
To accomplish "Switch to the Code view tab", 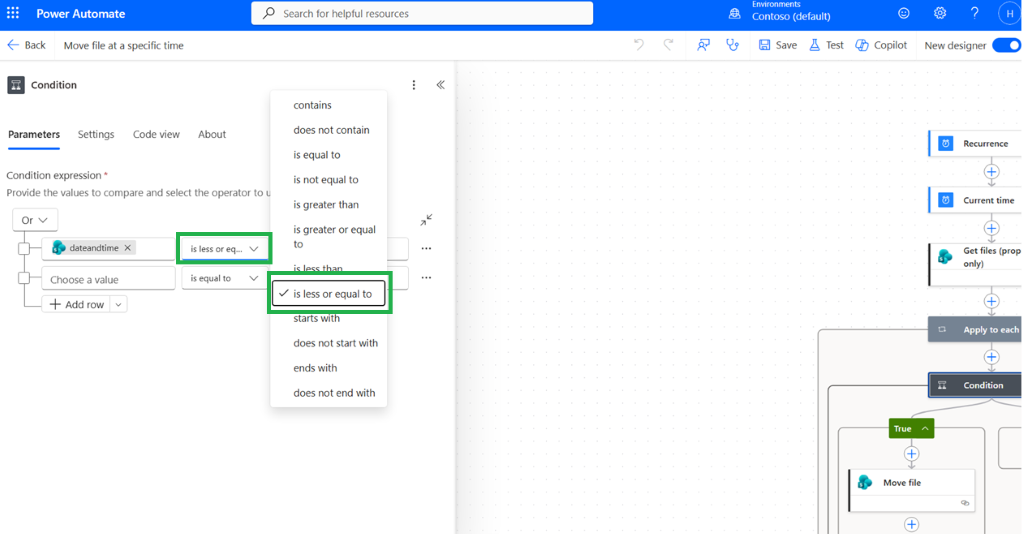I will tap(156, 134).
